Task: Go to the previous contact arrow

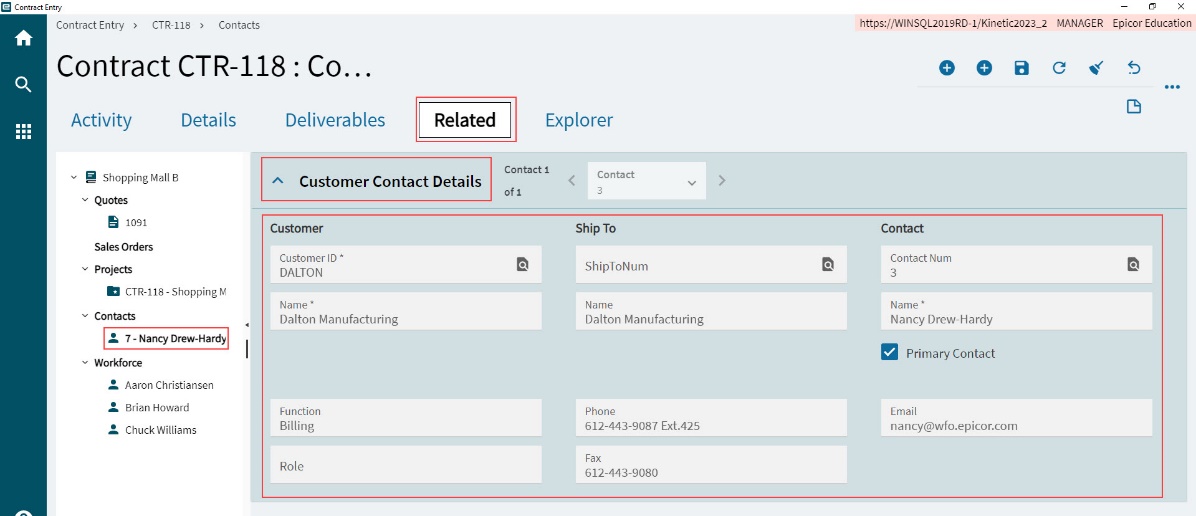Action: coord(571,181)
